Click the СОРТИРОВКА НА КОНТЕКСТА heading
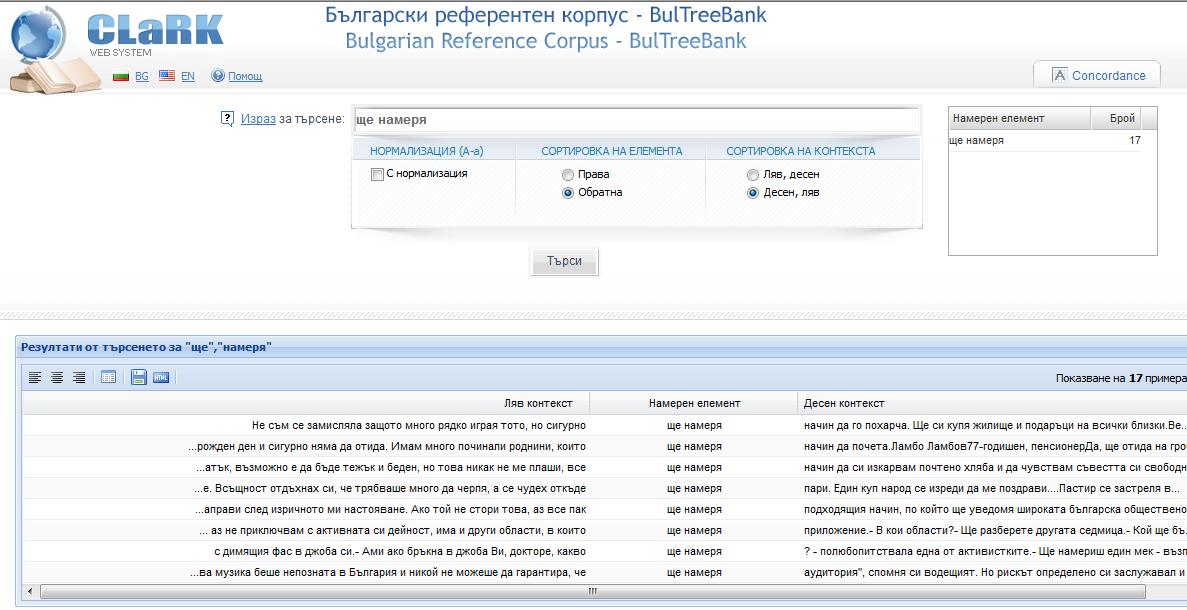The width and height of the screenshot is (1187, 610). tap(801, 151)
